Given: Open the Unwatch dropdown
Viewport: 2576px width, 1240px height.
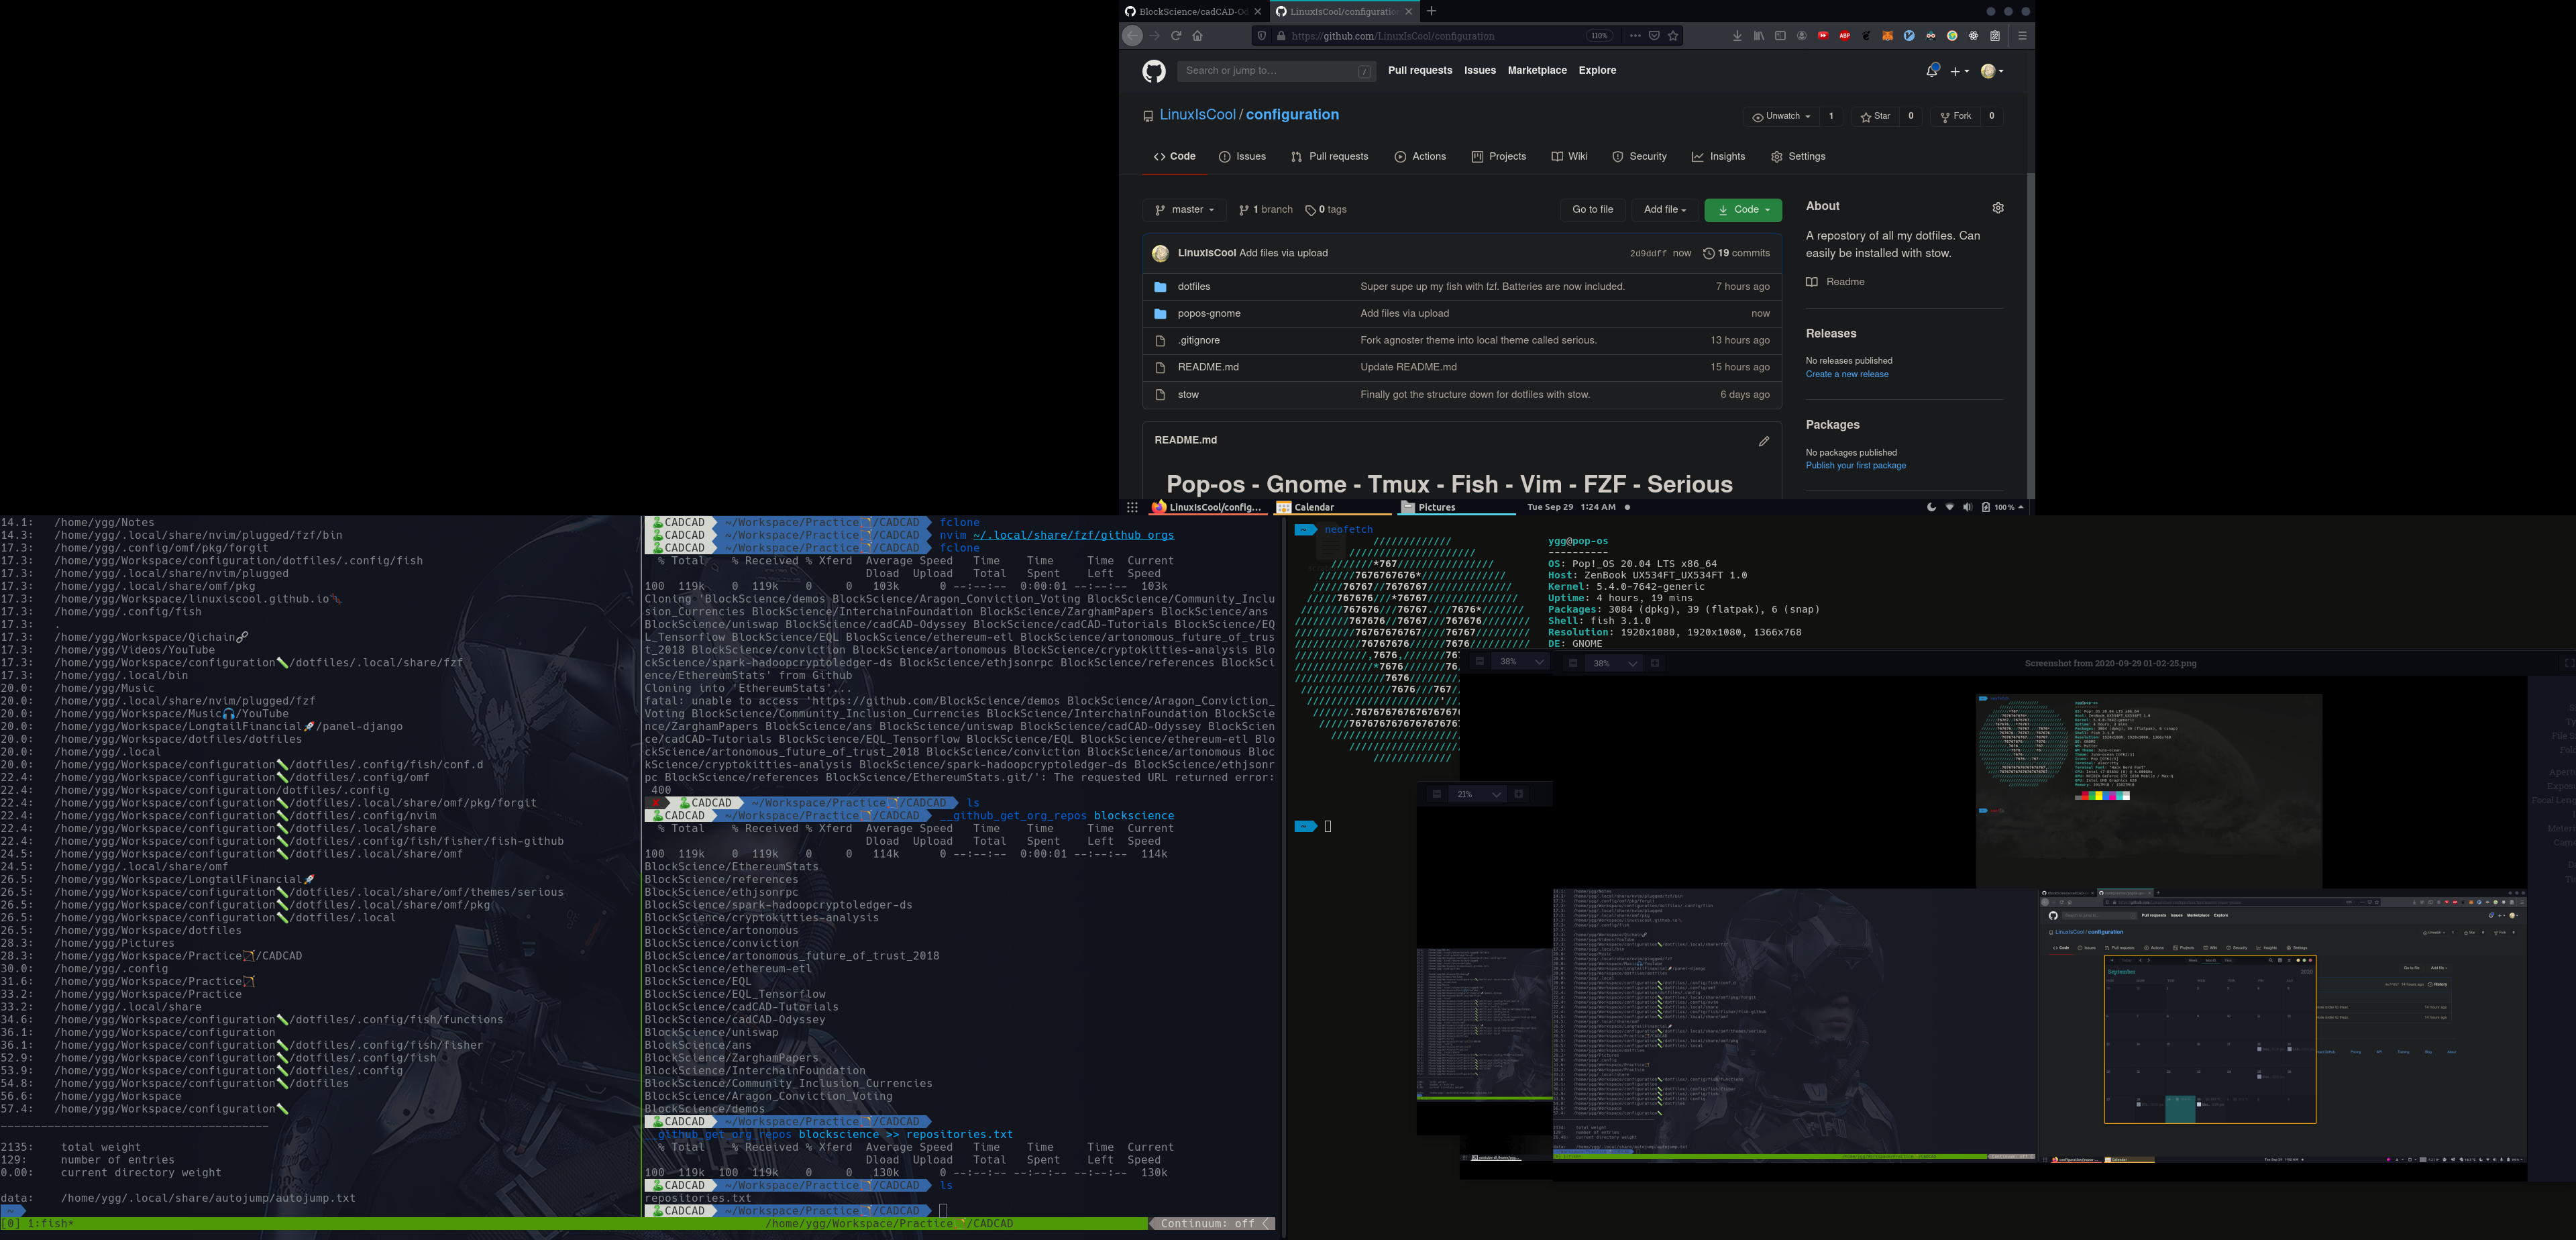Looking at the screenshot, I should coord(1781,116).
